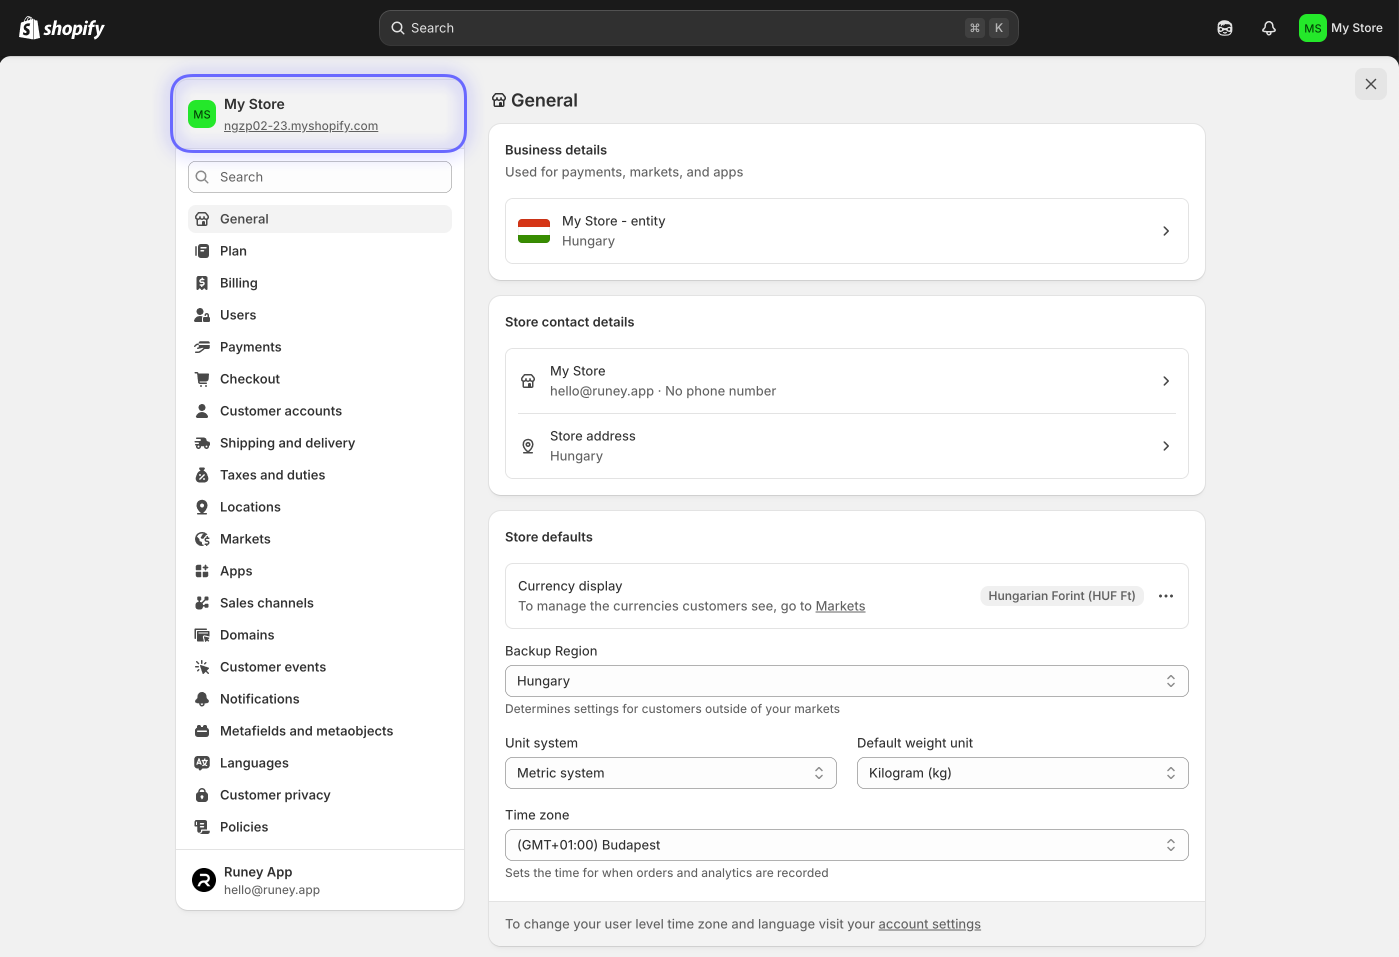Image resolution: width=1399 pixels, height=957 pixels.
Task: Open Taxes and duties settings
Action: (320, 475)
